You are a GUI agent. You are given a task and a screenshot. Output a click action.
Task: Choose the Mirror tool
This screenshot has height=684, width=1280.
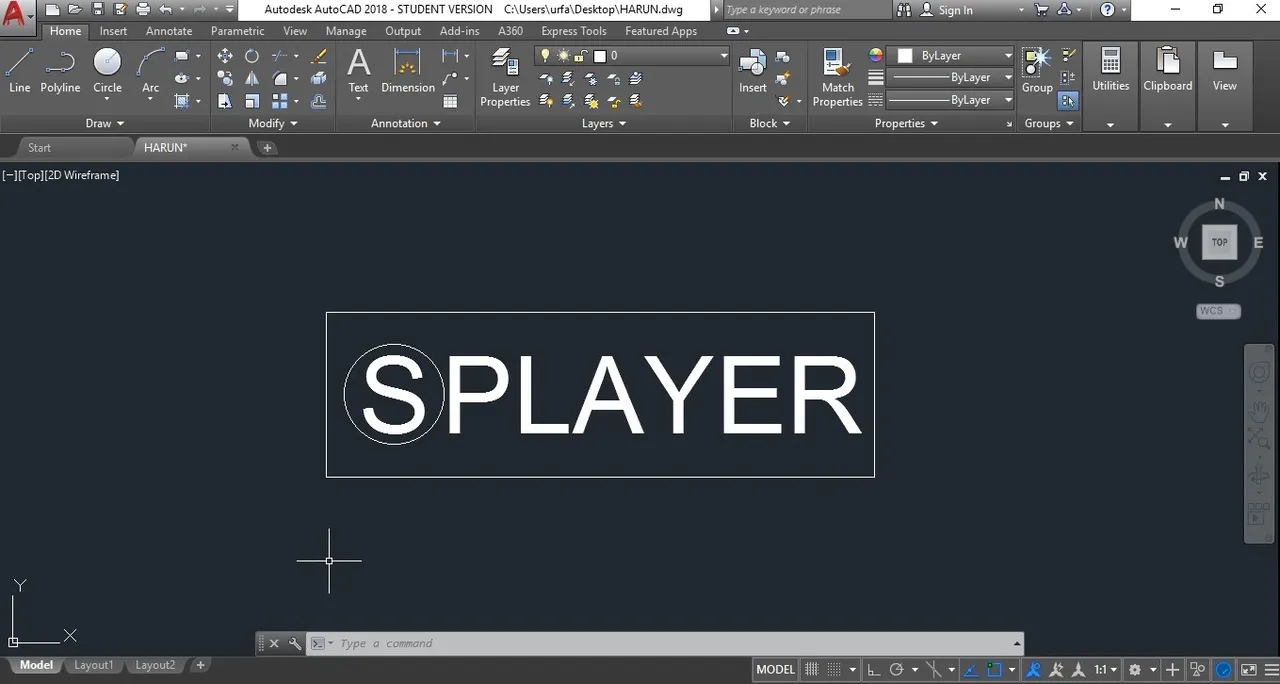252,78
